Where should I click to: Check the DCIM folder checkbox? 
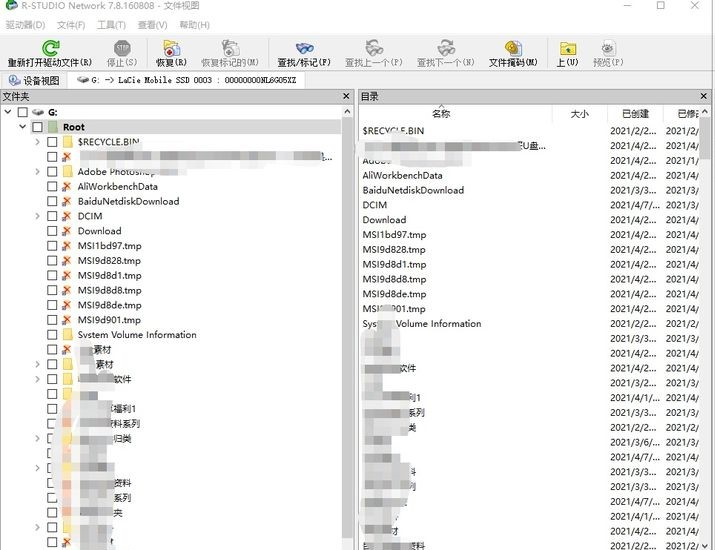click(x=52, y=216)
